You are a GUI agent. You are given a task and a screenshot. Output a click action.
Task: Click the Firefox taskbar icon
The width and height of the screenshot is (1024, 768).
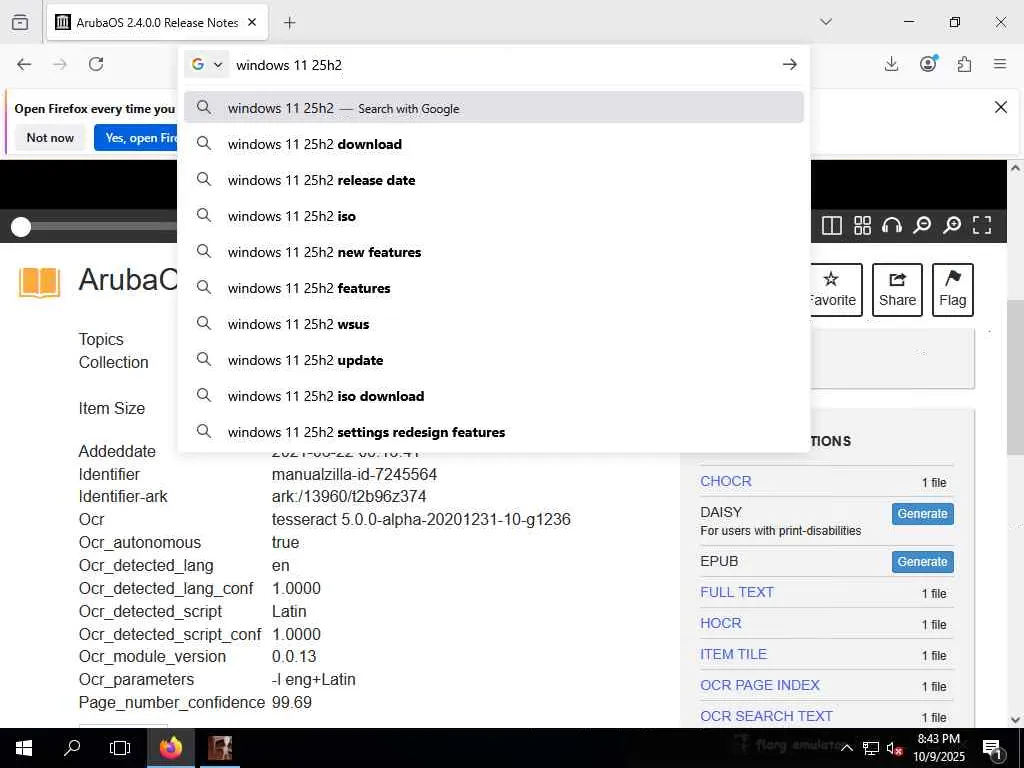(170, 748)
